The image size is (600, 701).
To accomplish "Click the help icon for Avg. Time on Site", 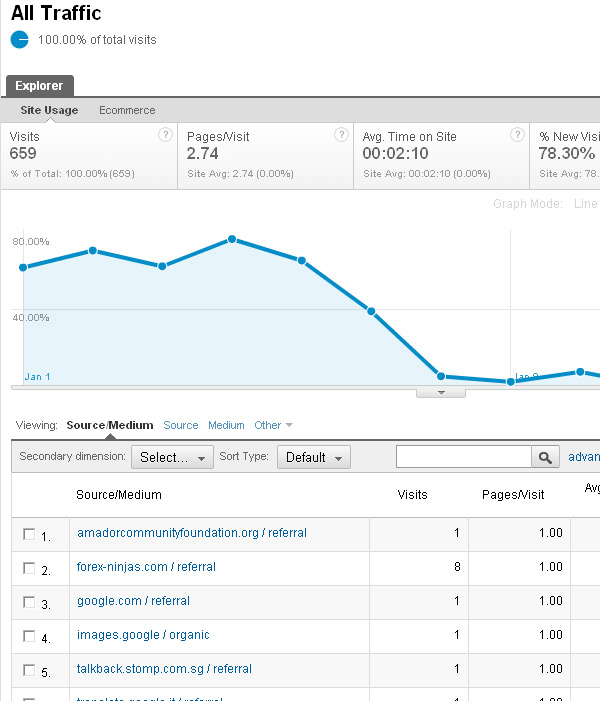I will click(x=517, y=135).
